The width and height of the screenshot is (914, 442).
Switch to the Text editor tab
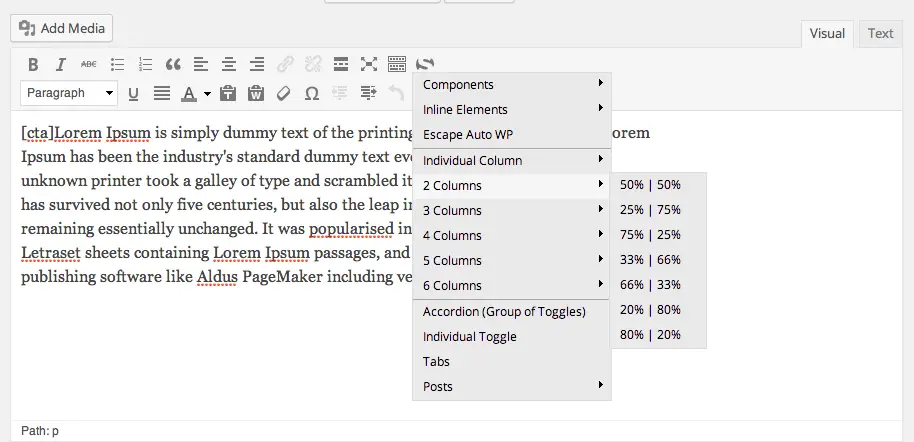tap(880, 34)
